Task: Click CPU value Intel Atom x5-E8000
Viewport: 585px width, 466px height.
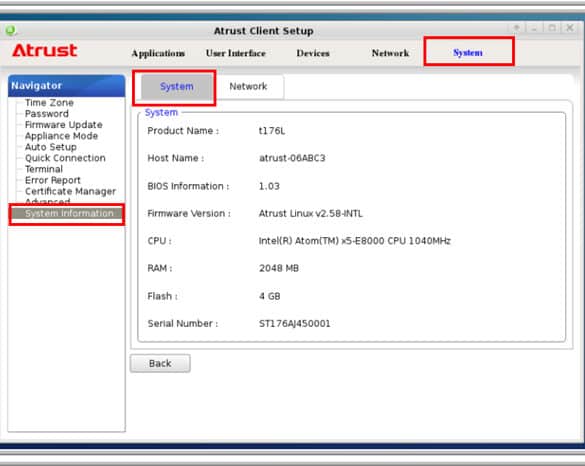Action: (x=354, y=241)
